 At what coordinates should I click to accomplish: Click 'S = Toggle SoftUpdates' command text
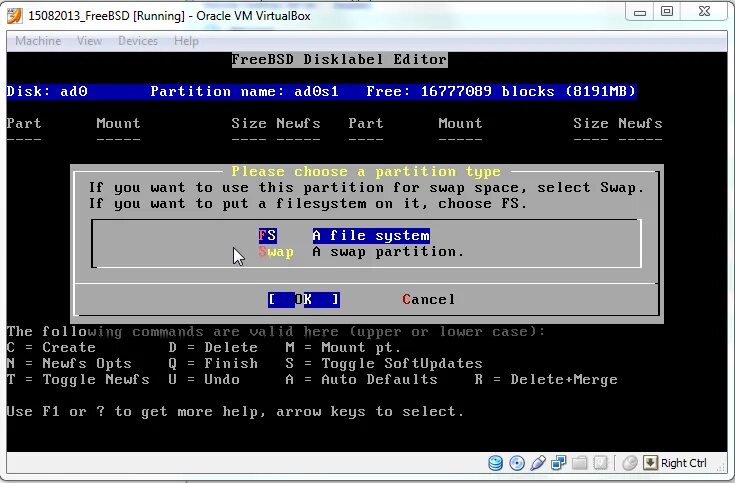384,363
